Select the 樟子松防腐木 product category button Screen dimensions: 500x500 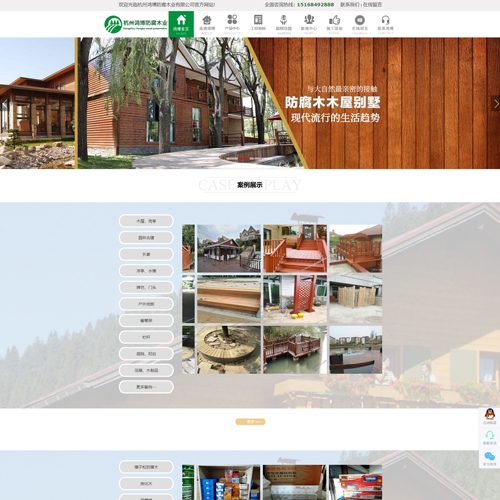coord(146,467)
